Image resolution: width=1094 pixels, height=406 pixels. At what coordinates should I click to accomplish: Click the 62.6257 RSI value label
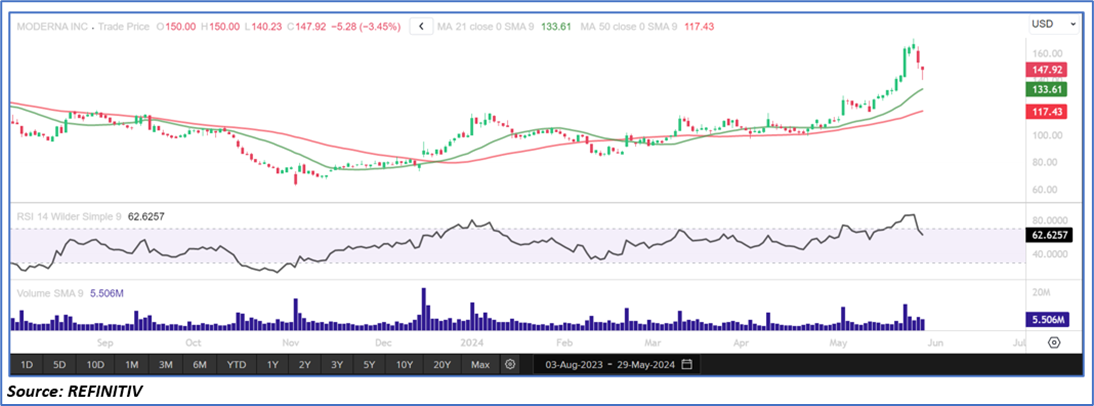click(x=1049, y=236)
